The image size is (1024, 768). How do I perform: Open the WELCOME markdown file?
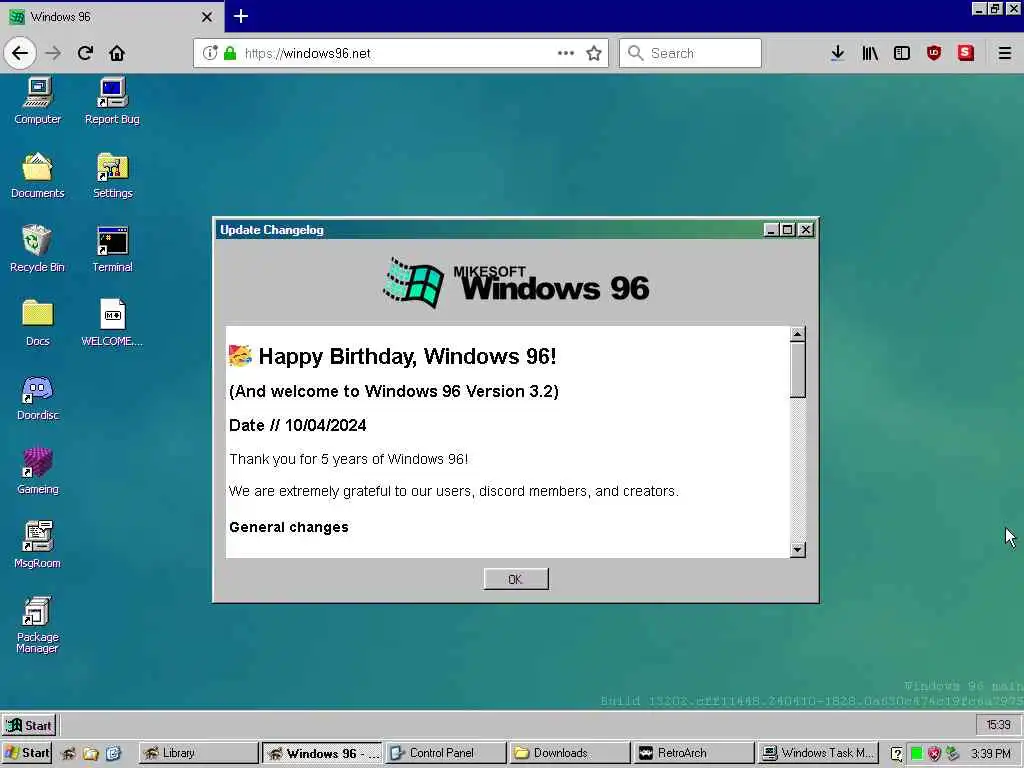(x=112, y=322)
